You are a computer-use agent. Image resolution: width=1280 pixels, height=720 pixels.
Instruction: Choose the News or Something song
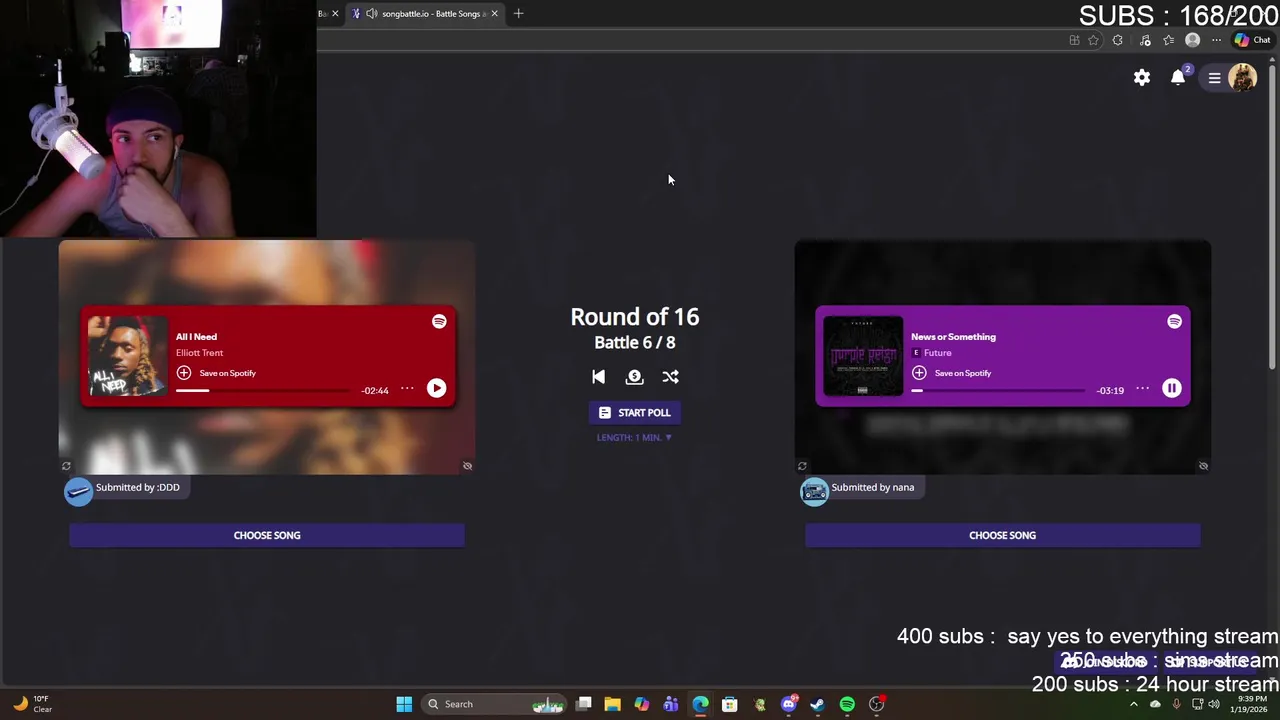(x=1002, y=535)
